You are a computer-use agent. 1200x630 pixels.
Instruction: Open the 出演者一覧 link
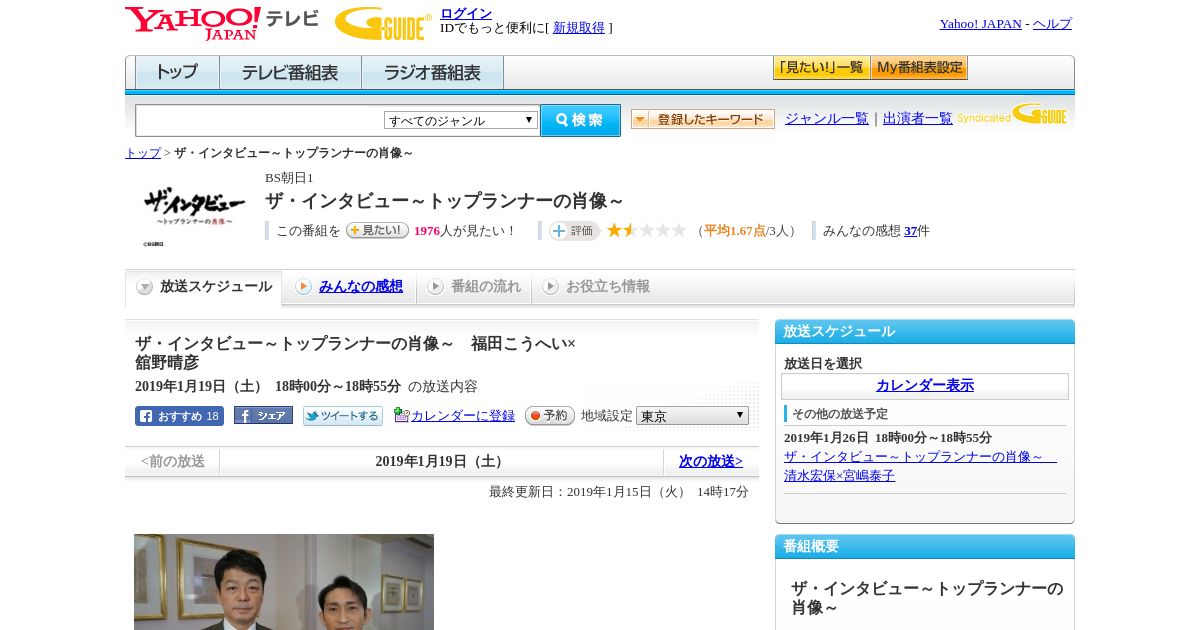click(x=918, y=118)
